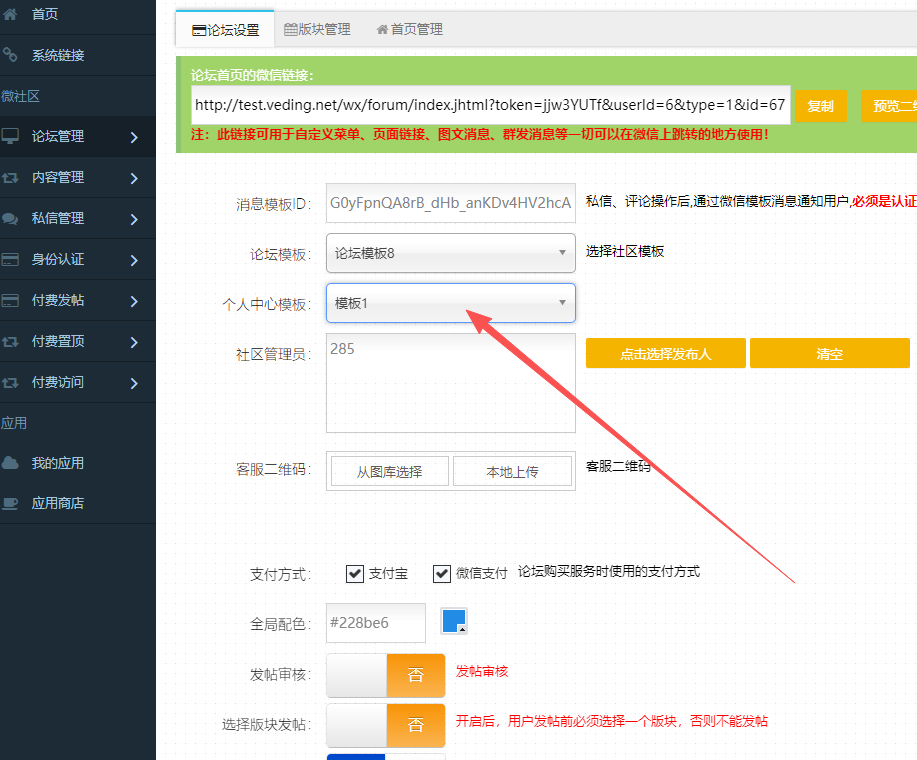The width and height of the screenshot is (917, 760).
Task: Click the home icon beside 首页
Action: coord(10,14)
